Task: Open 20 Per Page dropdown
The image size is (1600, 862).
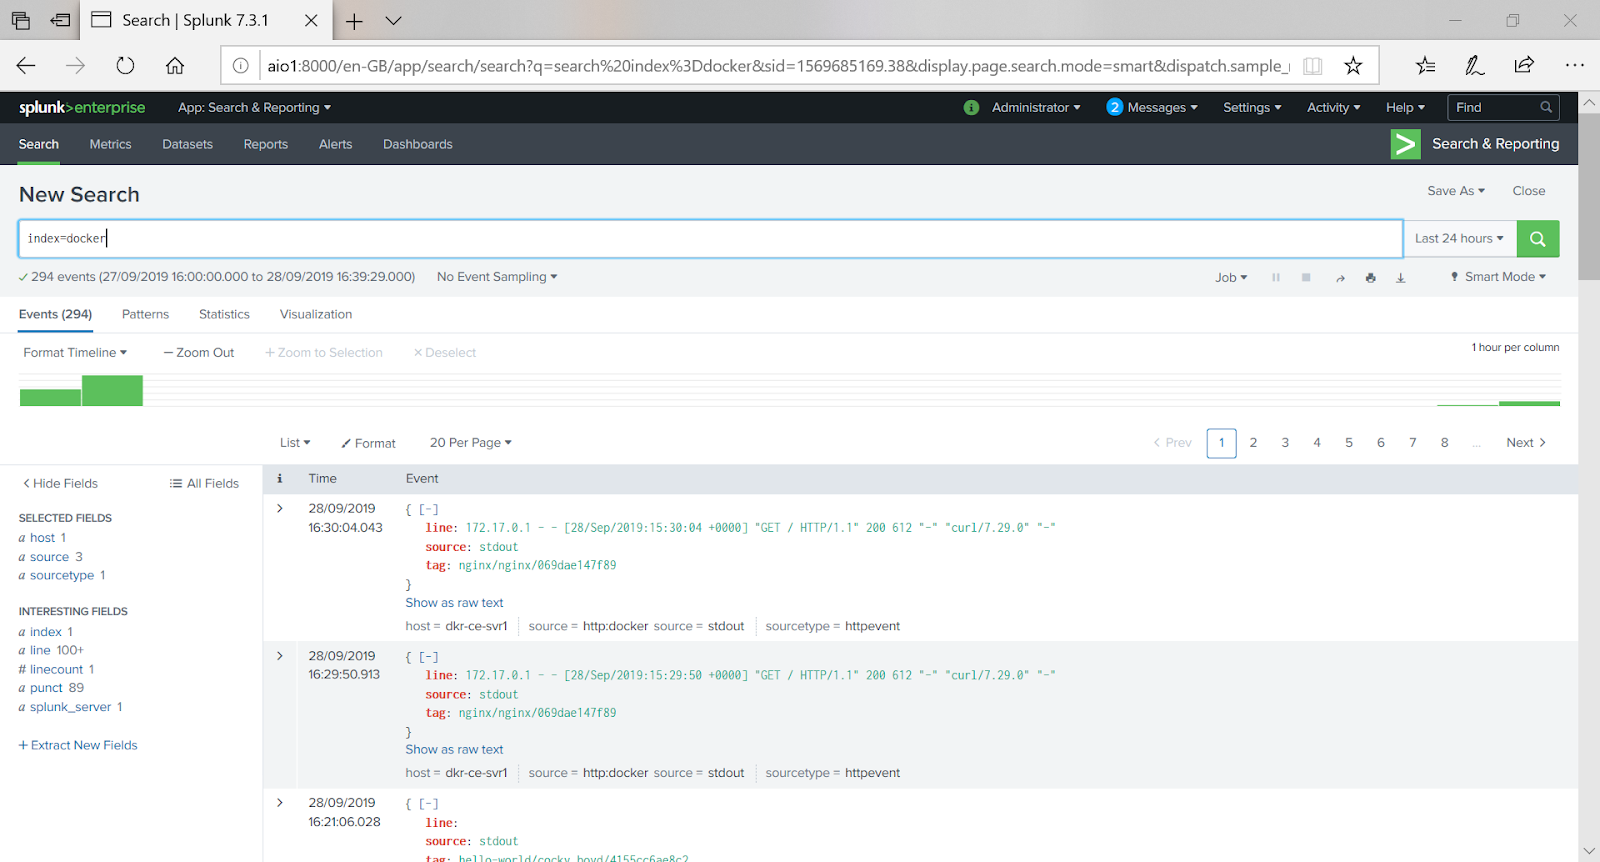Action: (x=471, y=443)
